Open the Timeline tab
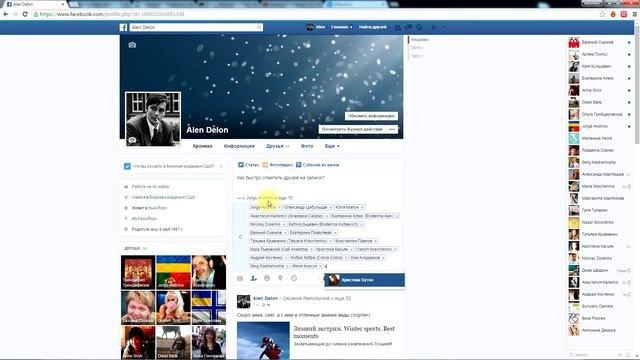Viewport: 640px width, 360px height. click(x=202, y=146)
